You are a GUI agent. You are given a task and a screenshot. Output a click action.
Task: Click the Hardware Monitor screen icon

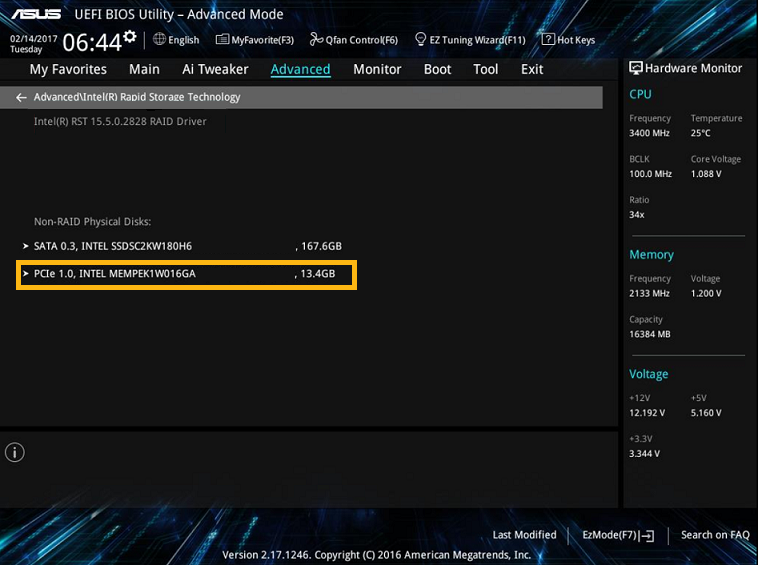click(x=636, y=68)
